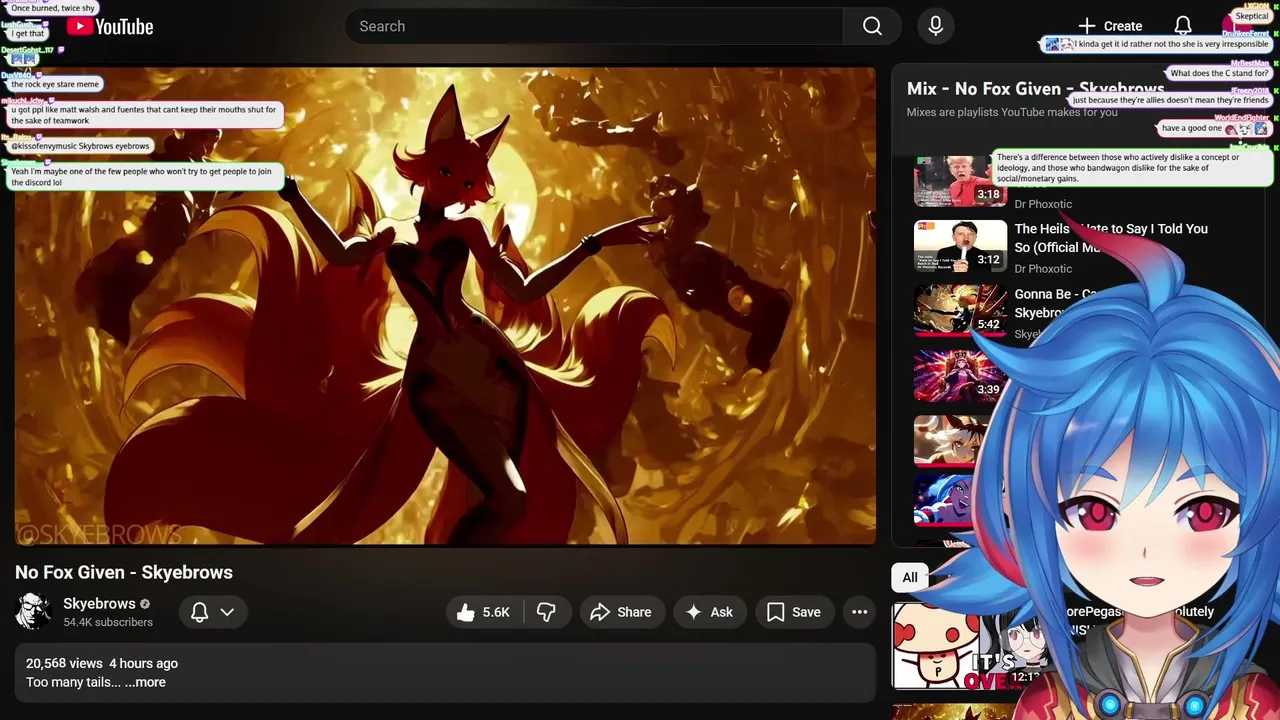Click the search magnifier button

[872, 26]
